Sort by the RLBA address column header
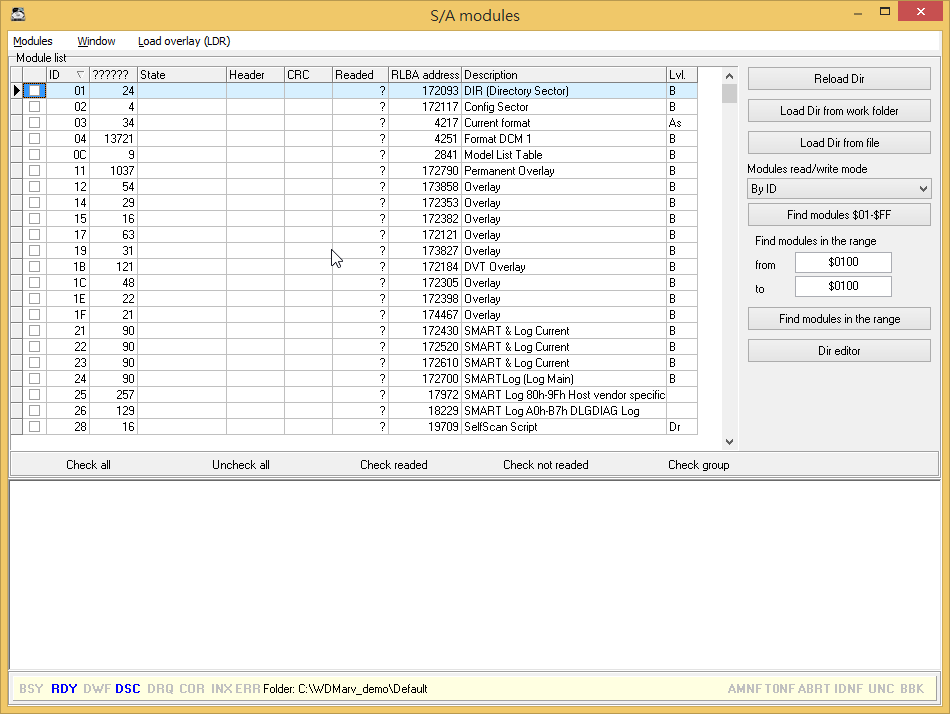Viewport: 950px width, 714px height. 425,75
